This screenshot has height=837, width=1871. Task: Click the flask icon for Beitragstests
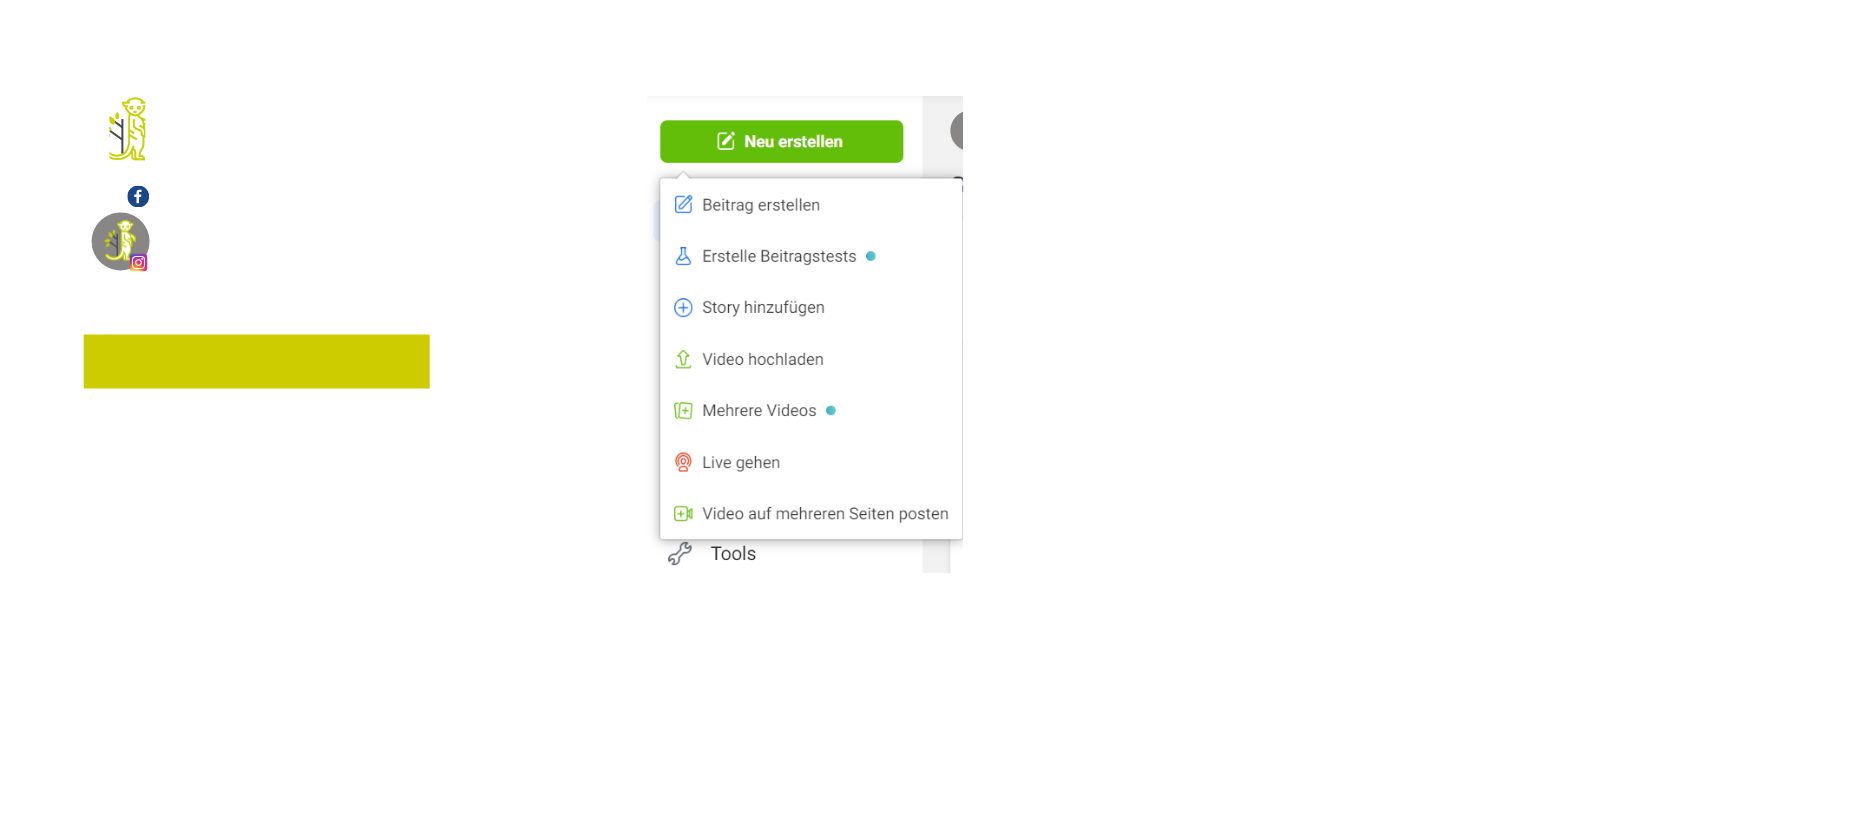tap(683, 256)
